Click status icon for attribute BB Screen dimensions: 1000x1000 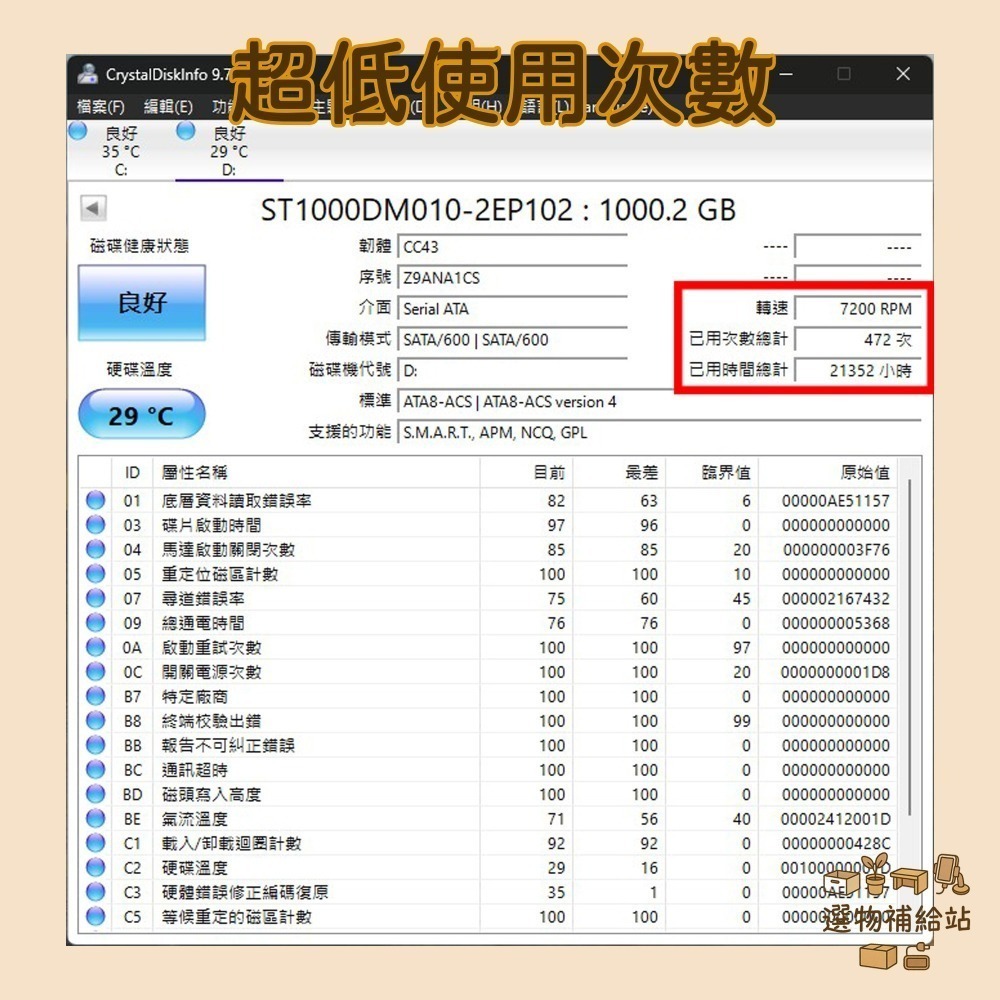pos(96,745)
